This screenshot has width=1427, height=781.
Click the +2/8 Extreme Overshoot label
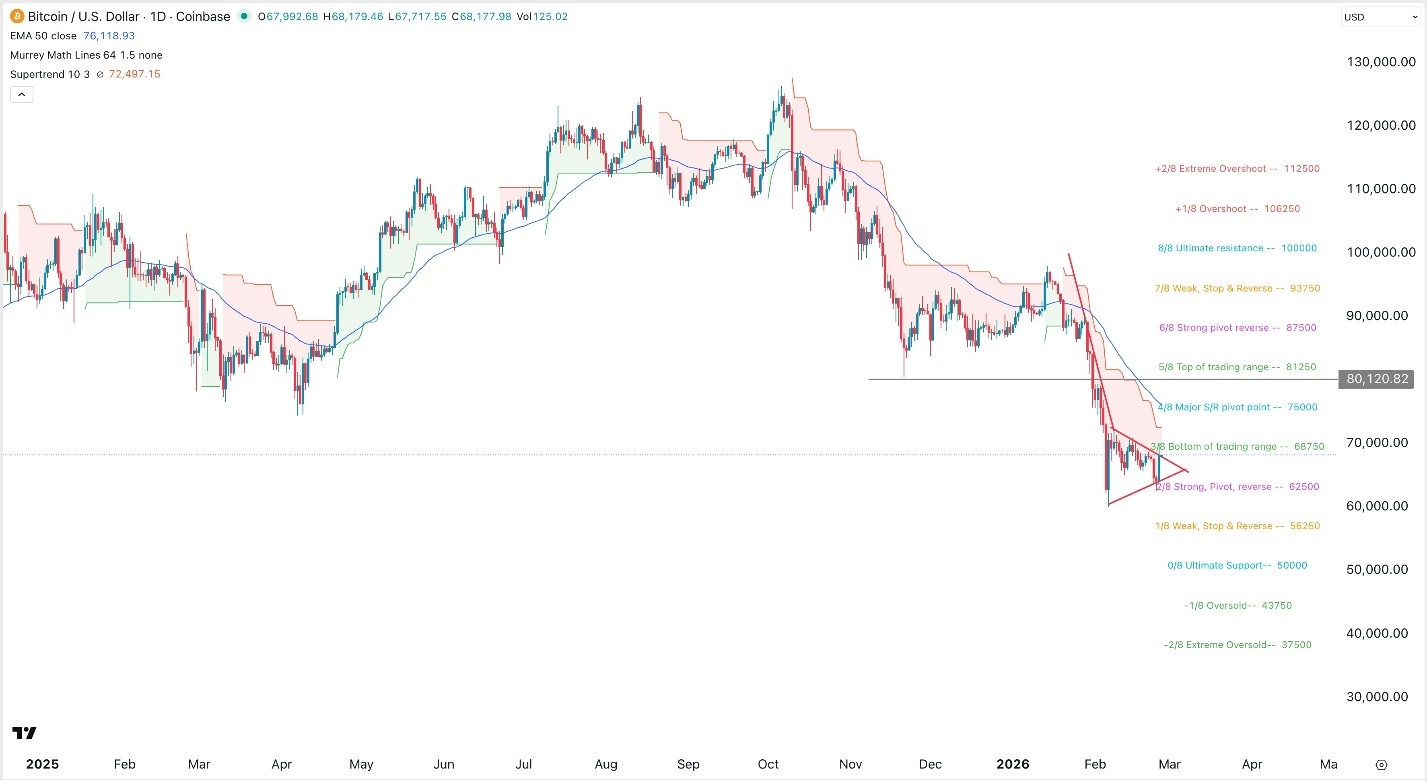coord(1234,169)
